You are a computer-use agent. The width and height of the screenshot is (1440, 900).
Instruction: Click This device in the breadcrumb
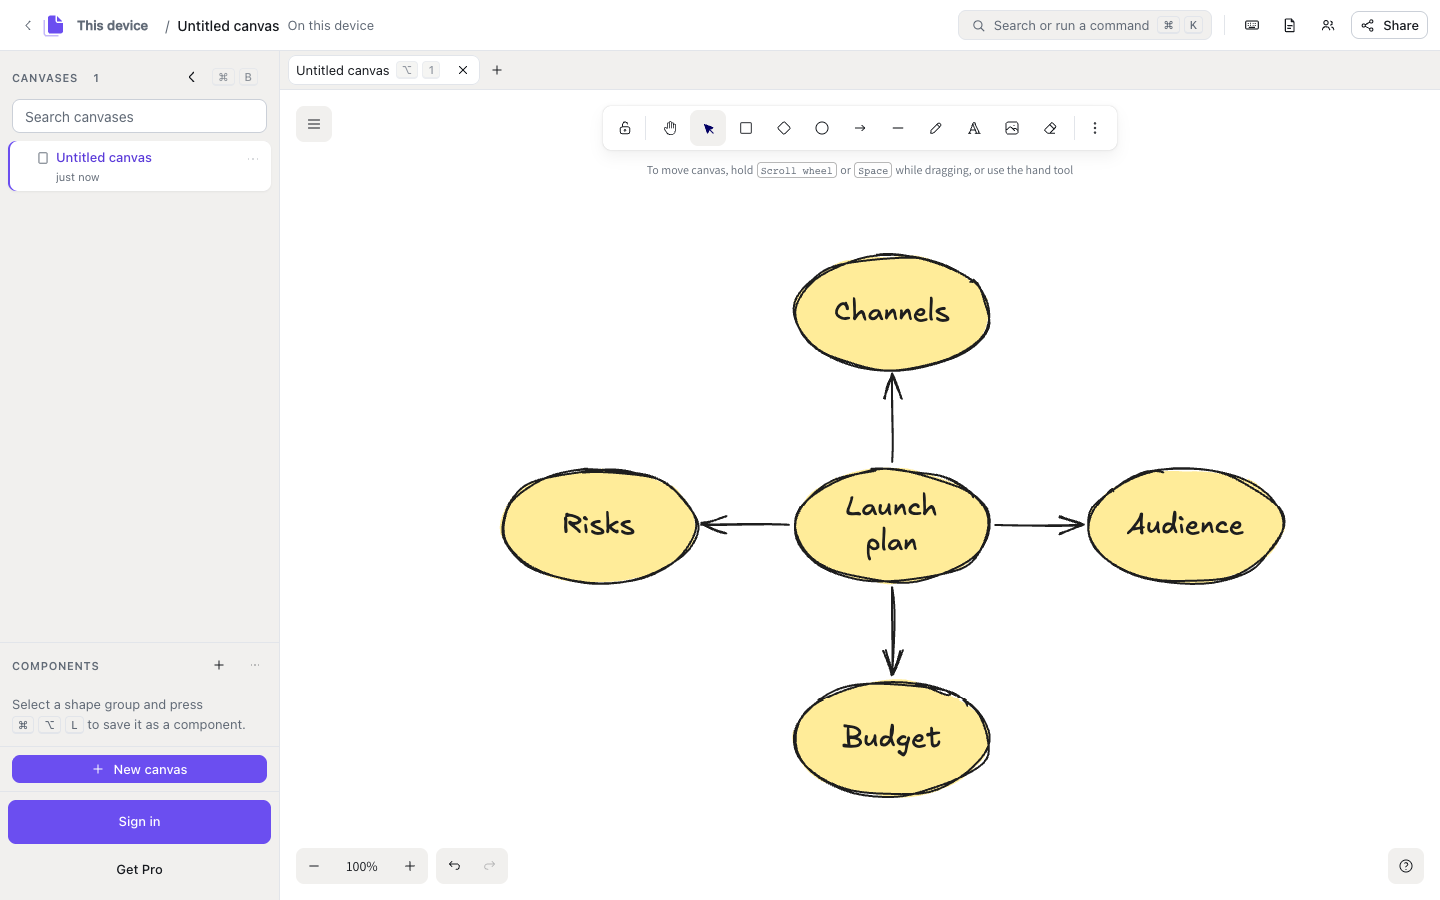pos(112,25)
